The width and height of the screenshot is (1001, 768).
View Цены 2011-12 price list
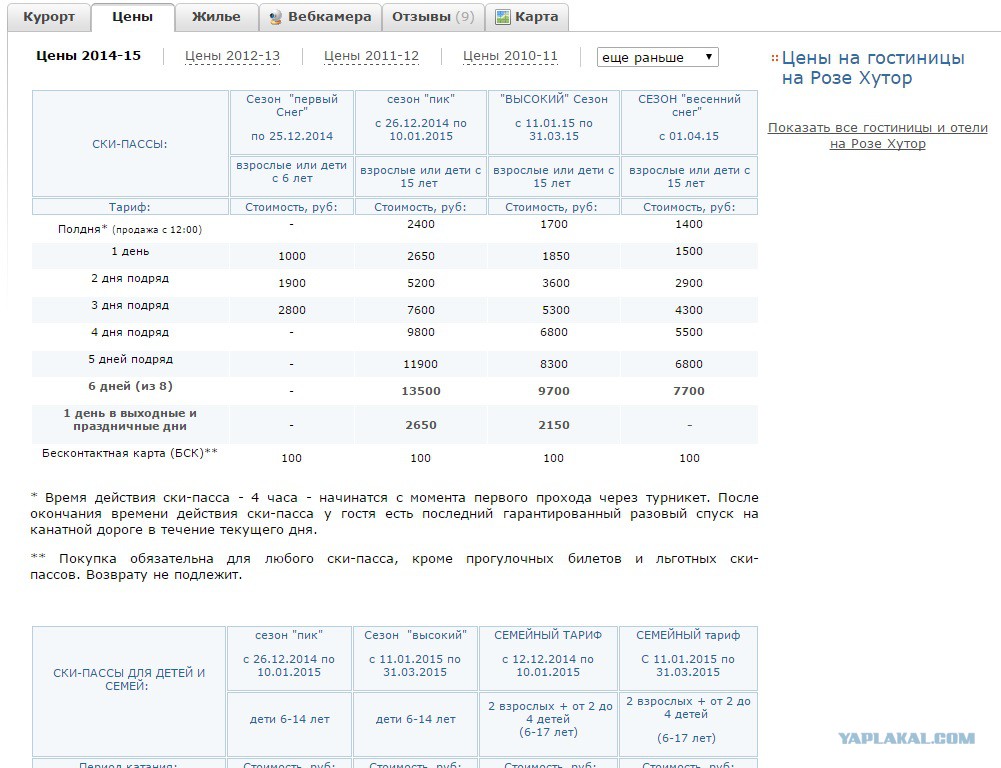(x=372, y=56)
